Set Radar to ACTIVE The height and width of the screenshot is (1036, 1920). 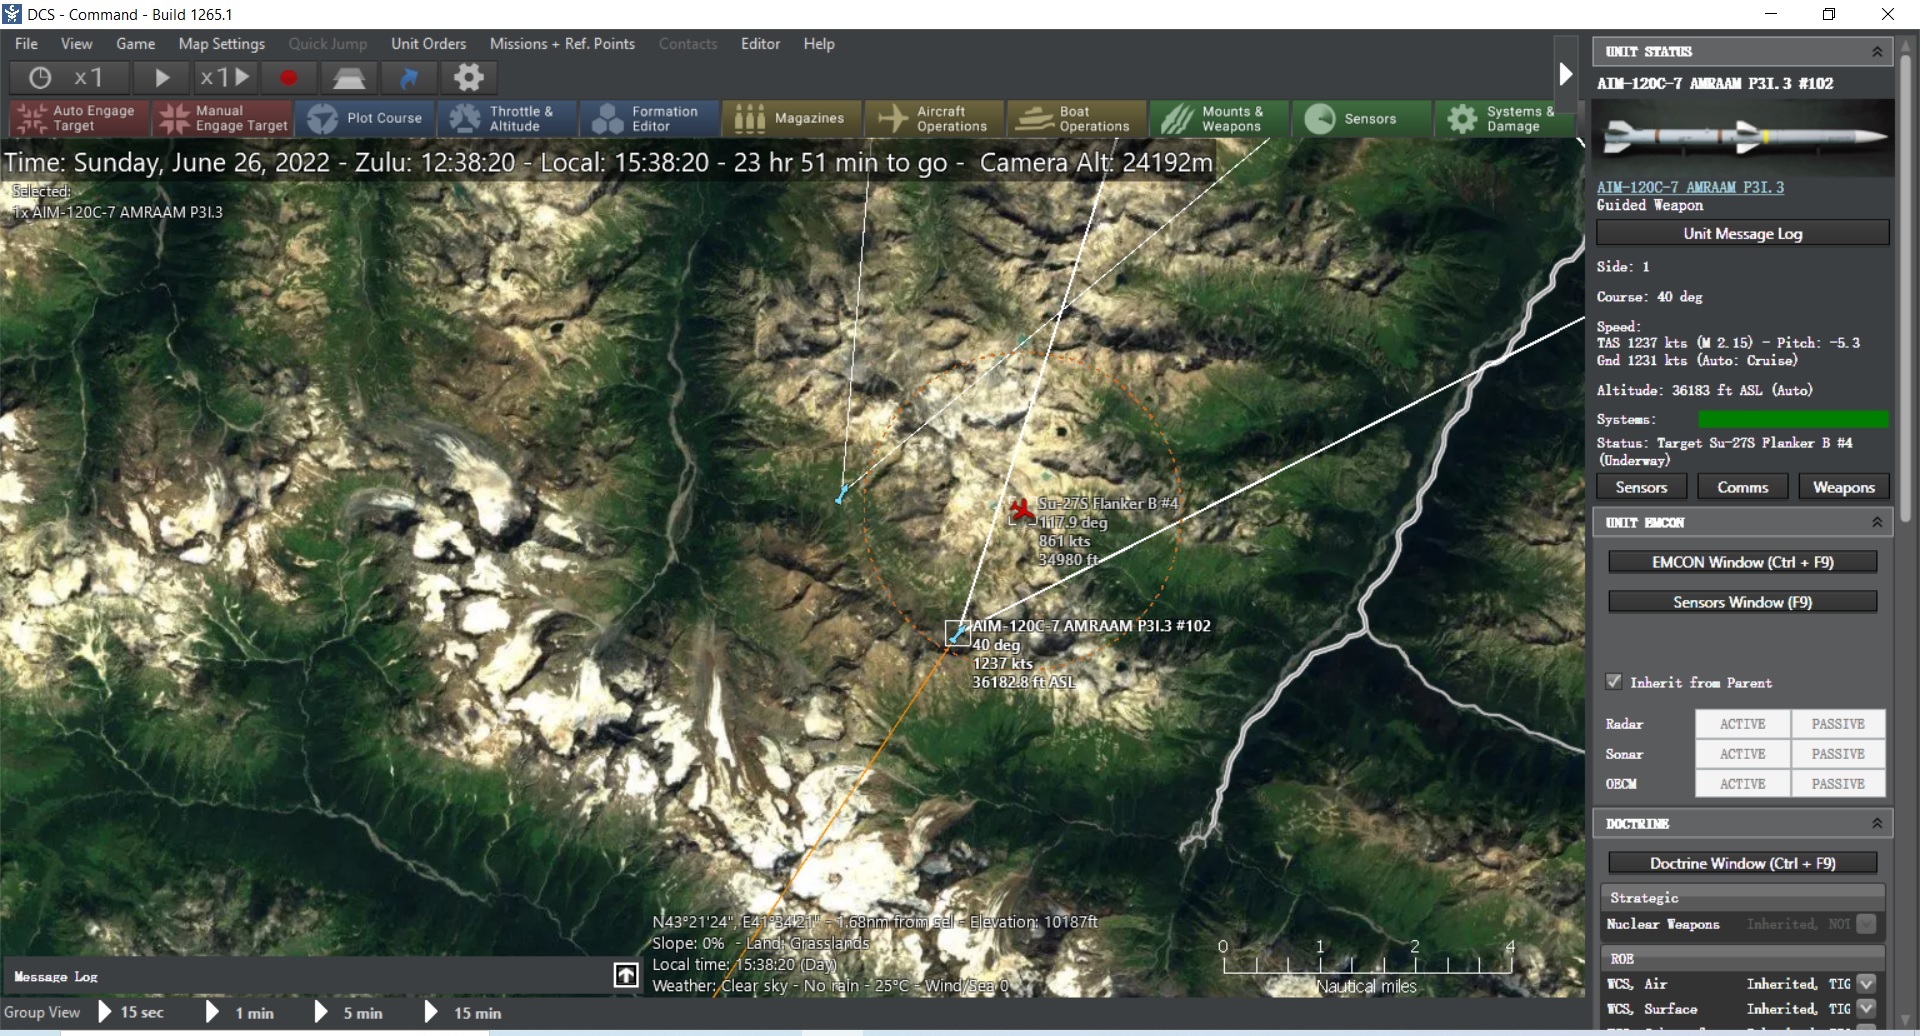(1742, 724)
